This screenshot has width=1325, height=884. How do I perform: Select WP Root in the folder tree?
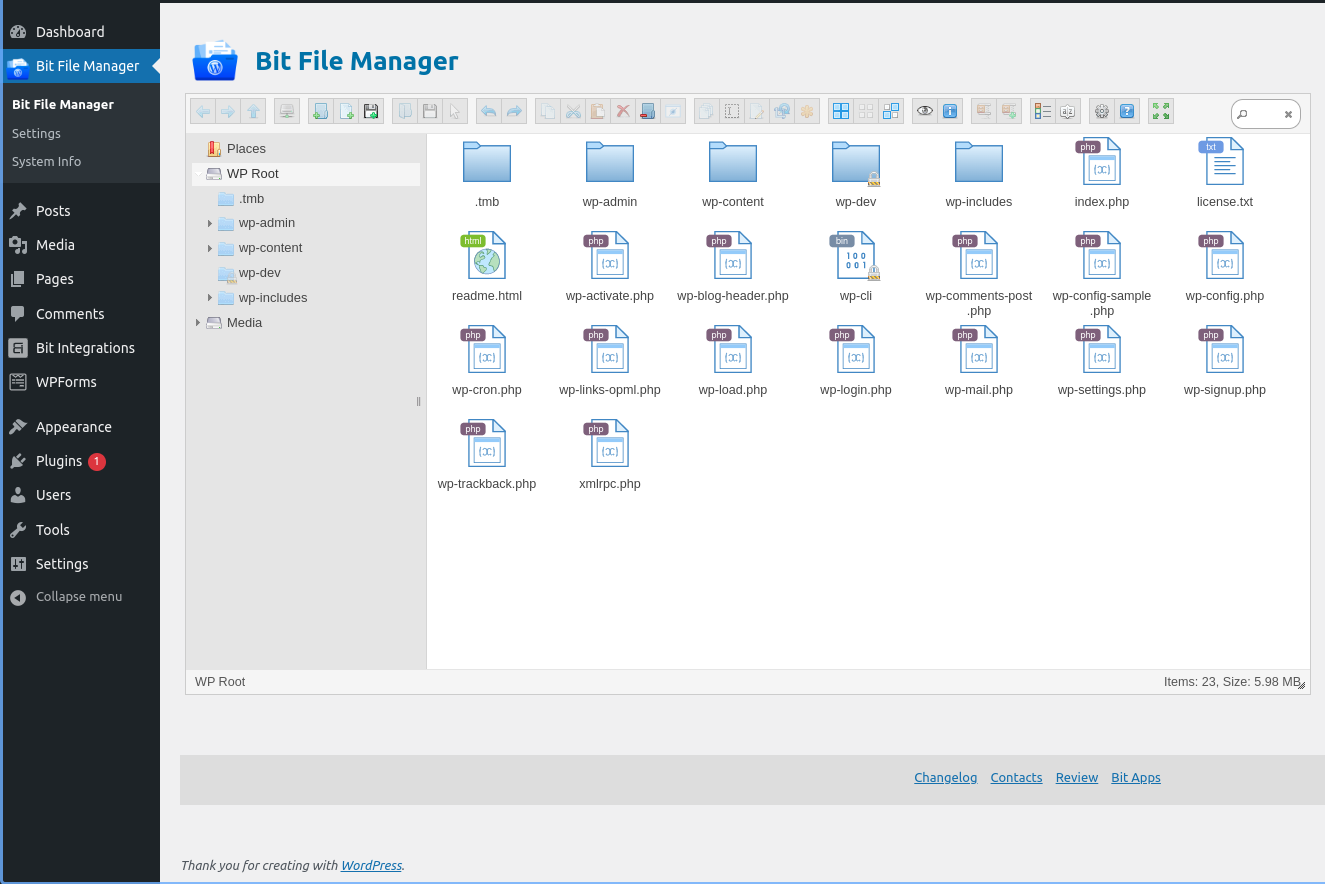pyautogui.click(x=306, y=174)
